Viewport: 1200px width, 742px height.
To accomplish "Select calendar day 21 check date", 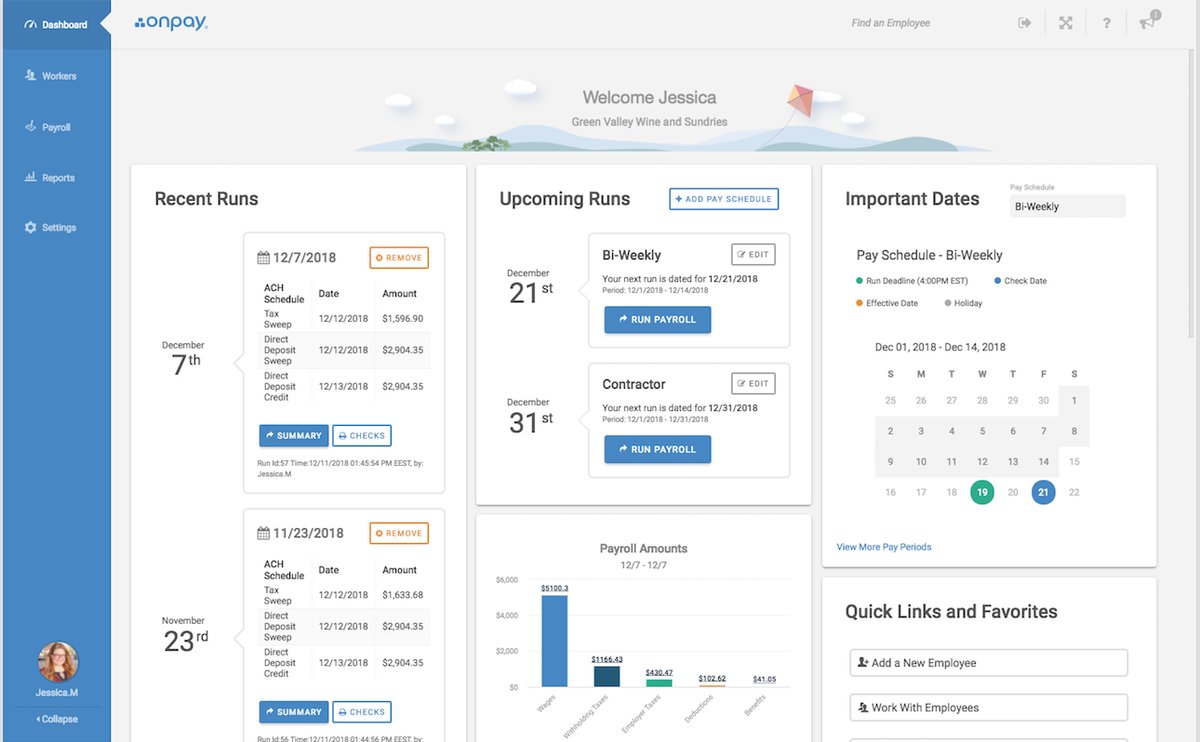I will coord(1043,492).
